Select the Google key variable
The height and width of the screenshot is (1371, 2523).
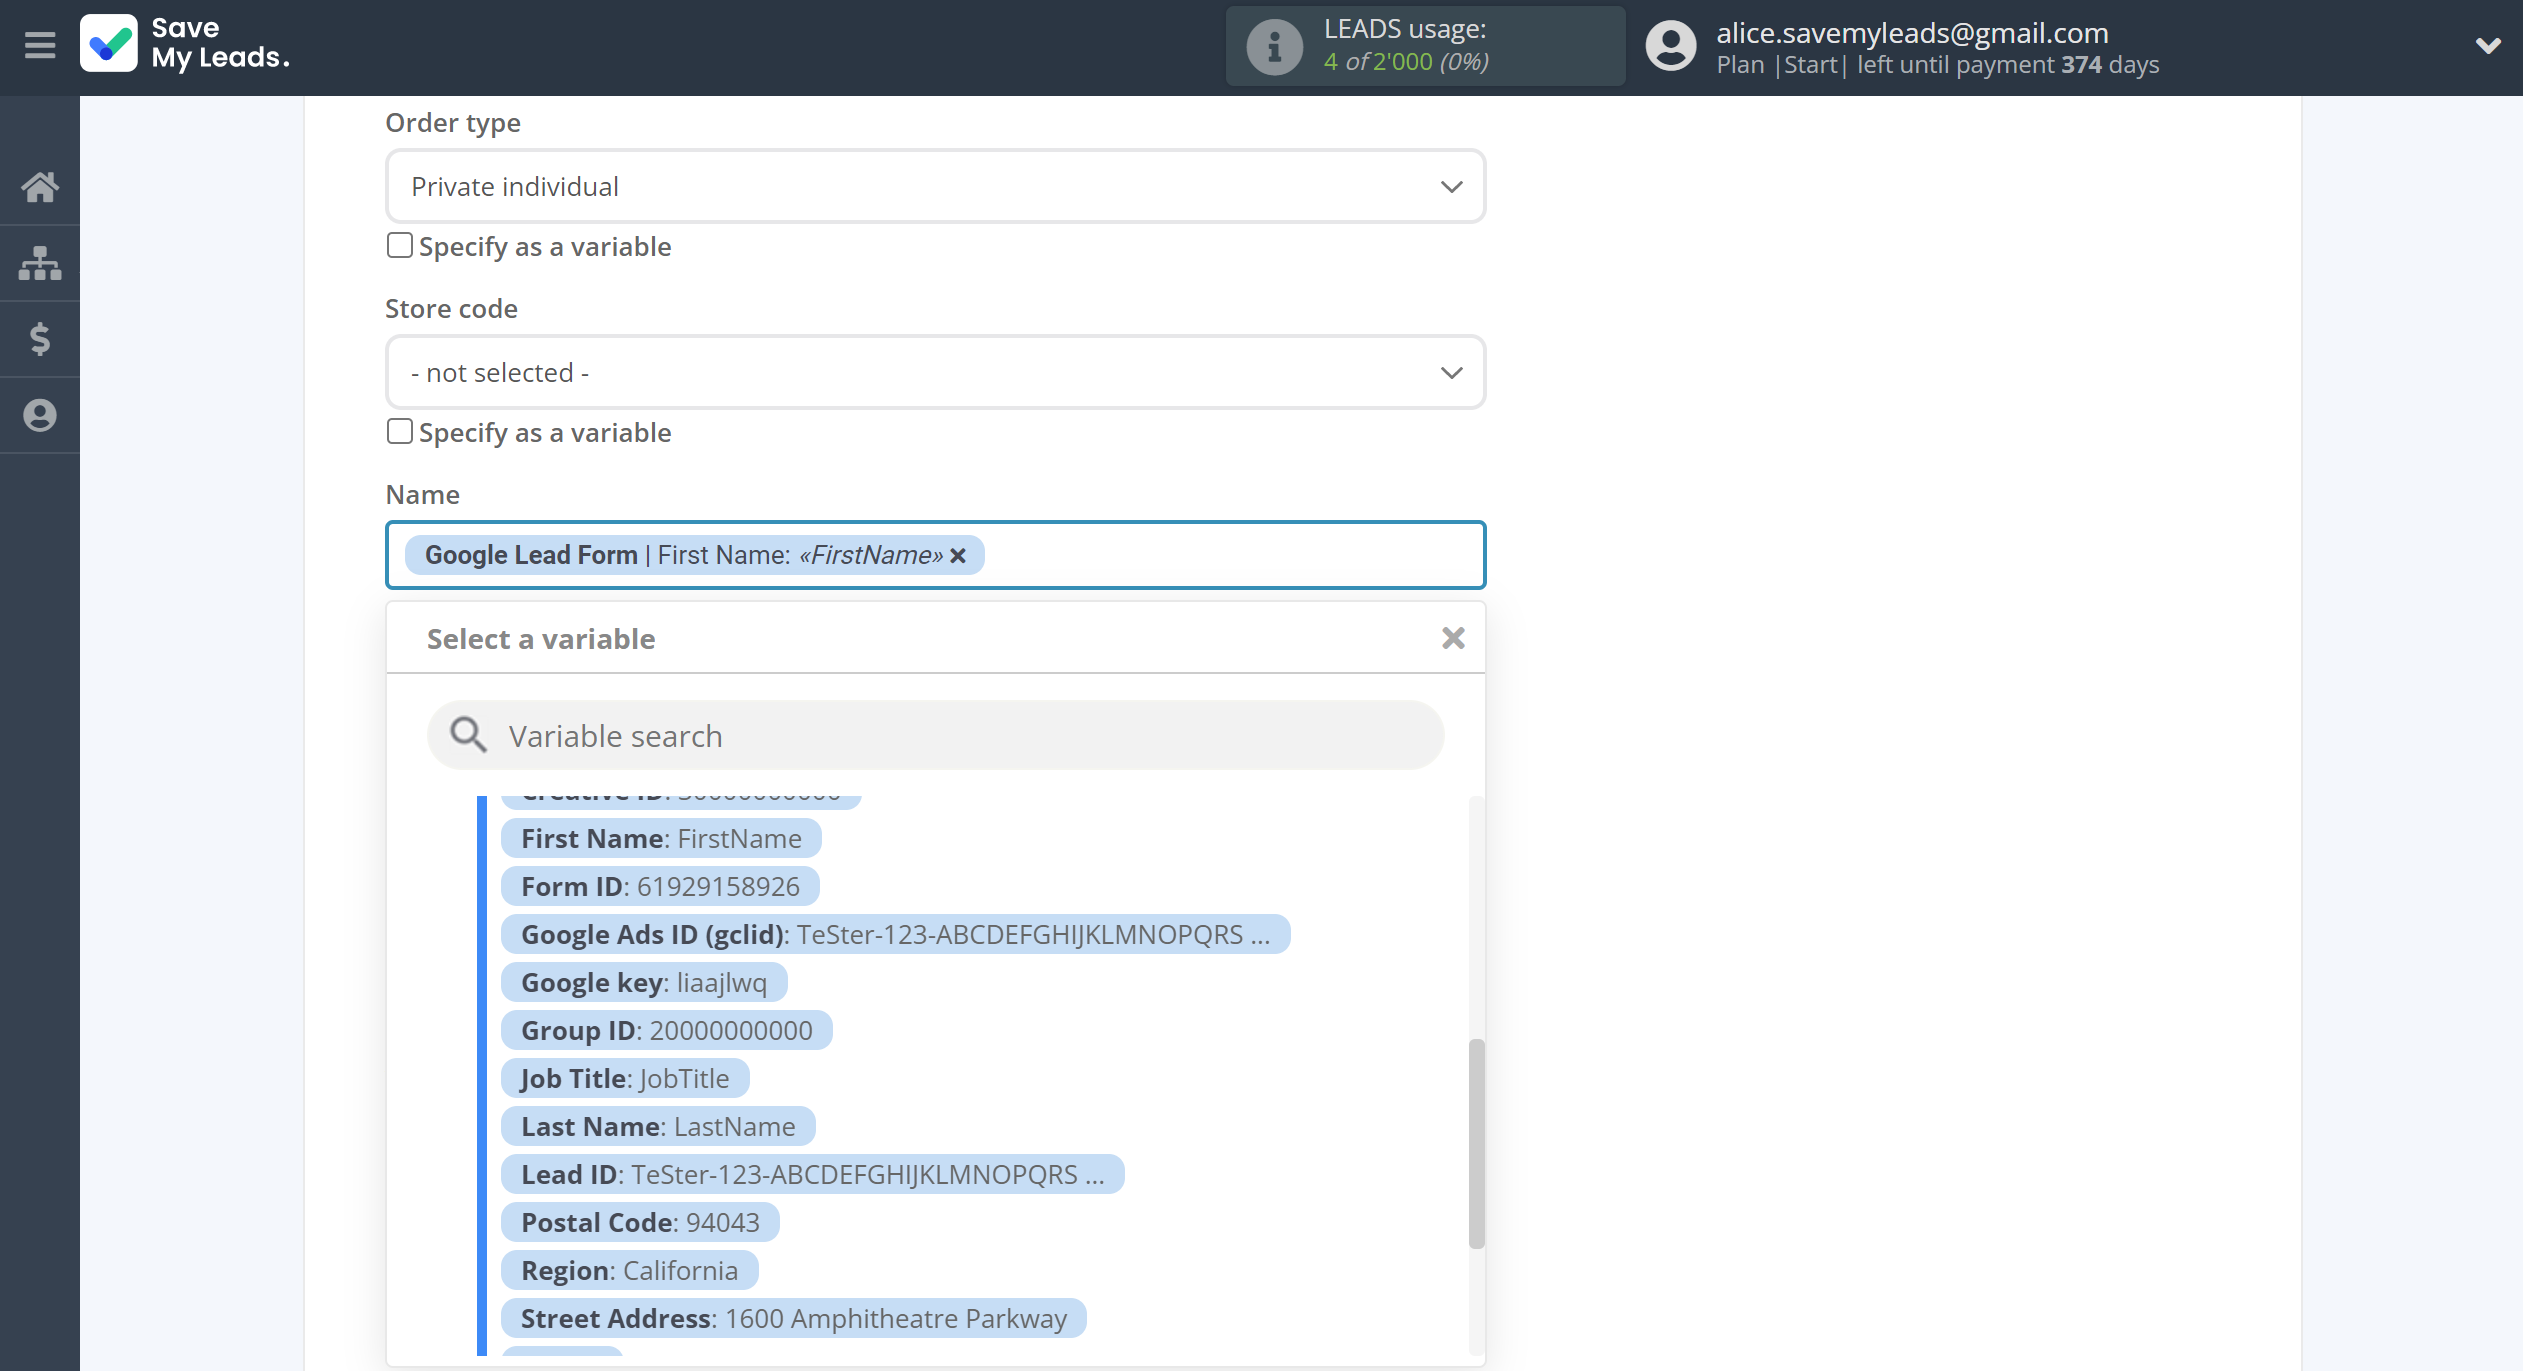644,982
